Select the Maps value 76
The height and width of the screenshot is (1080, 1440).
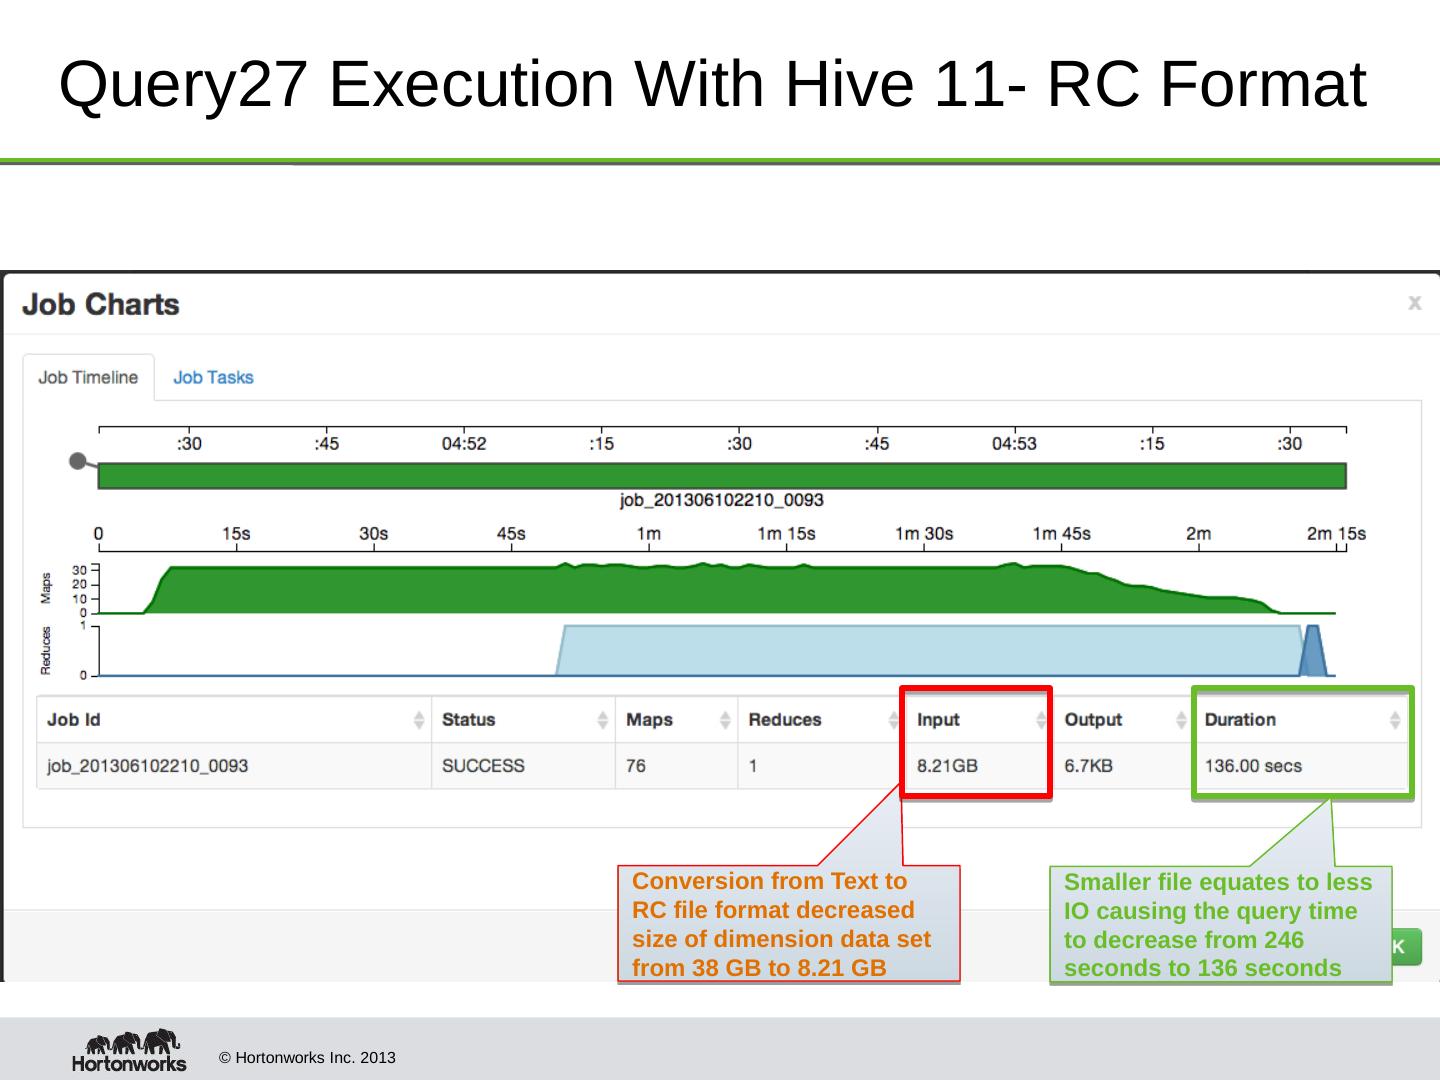coord(636,766)
